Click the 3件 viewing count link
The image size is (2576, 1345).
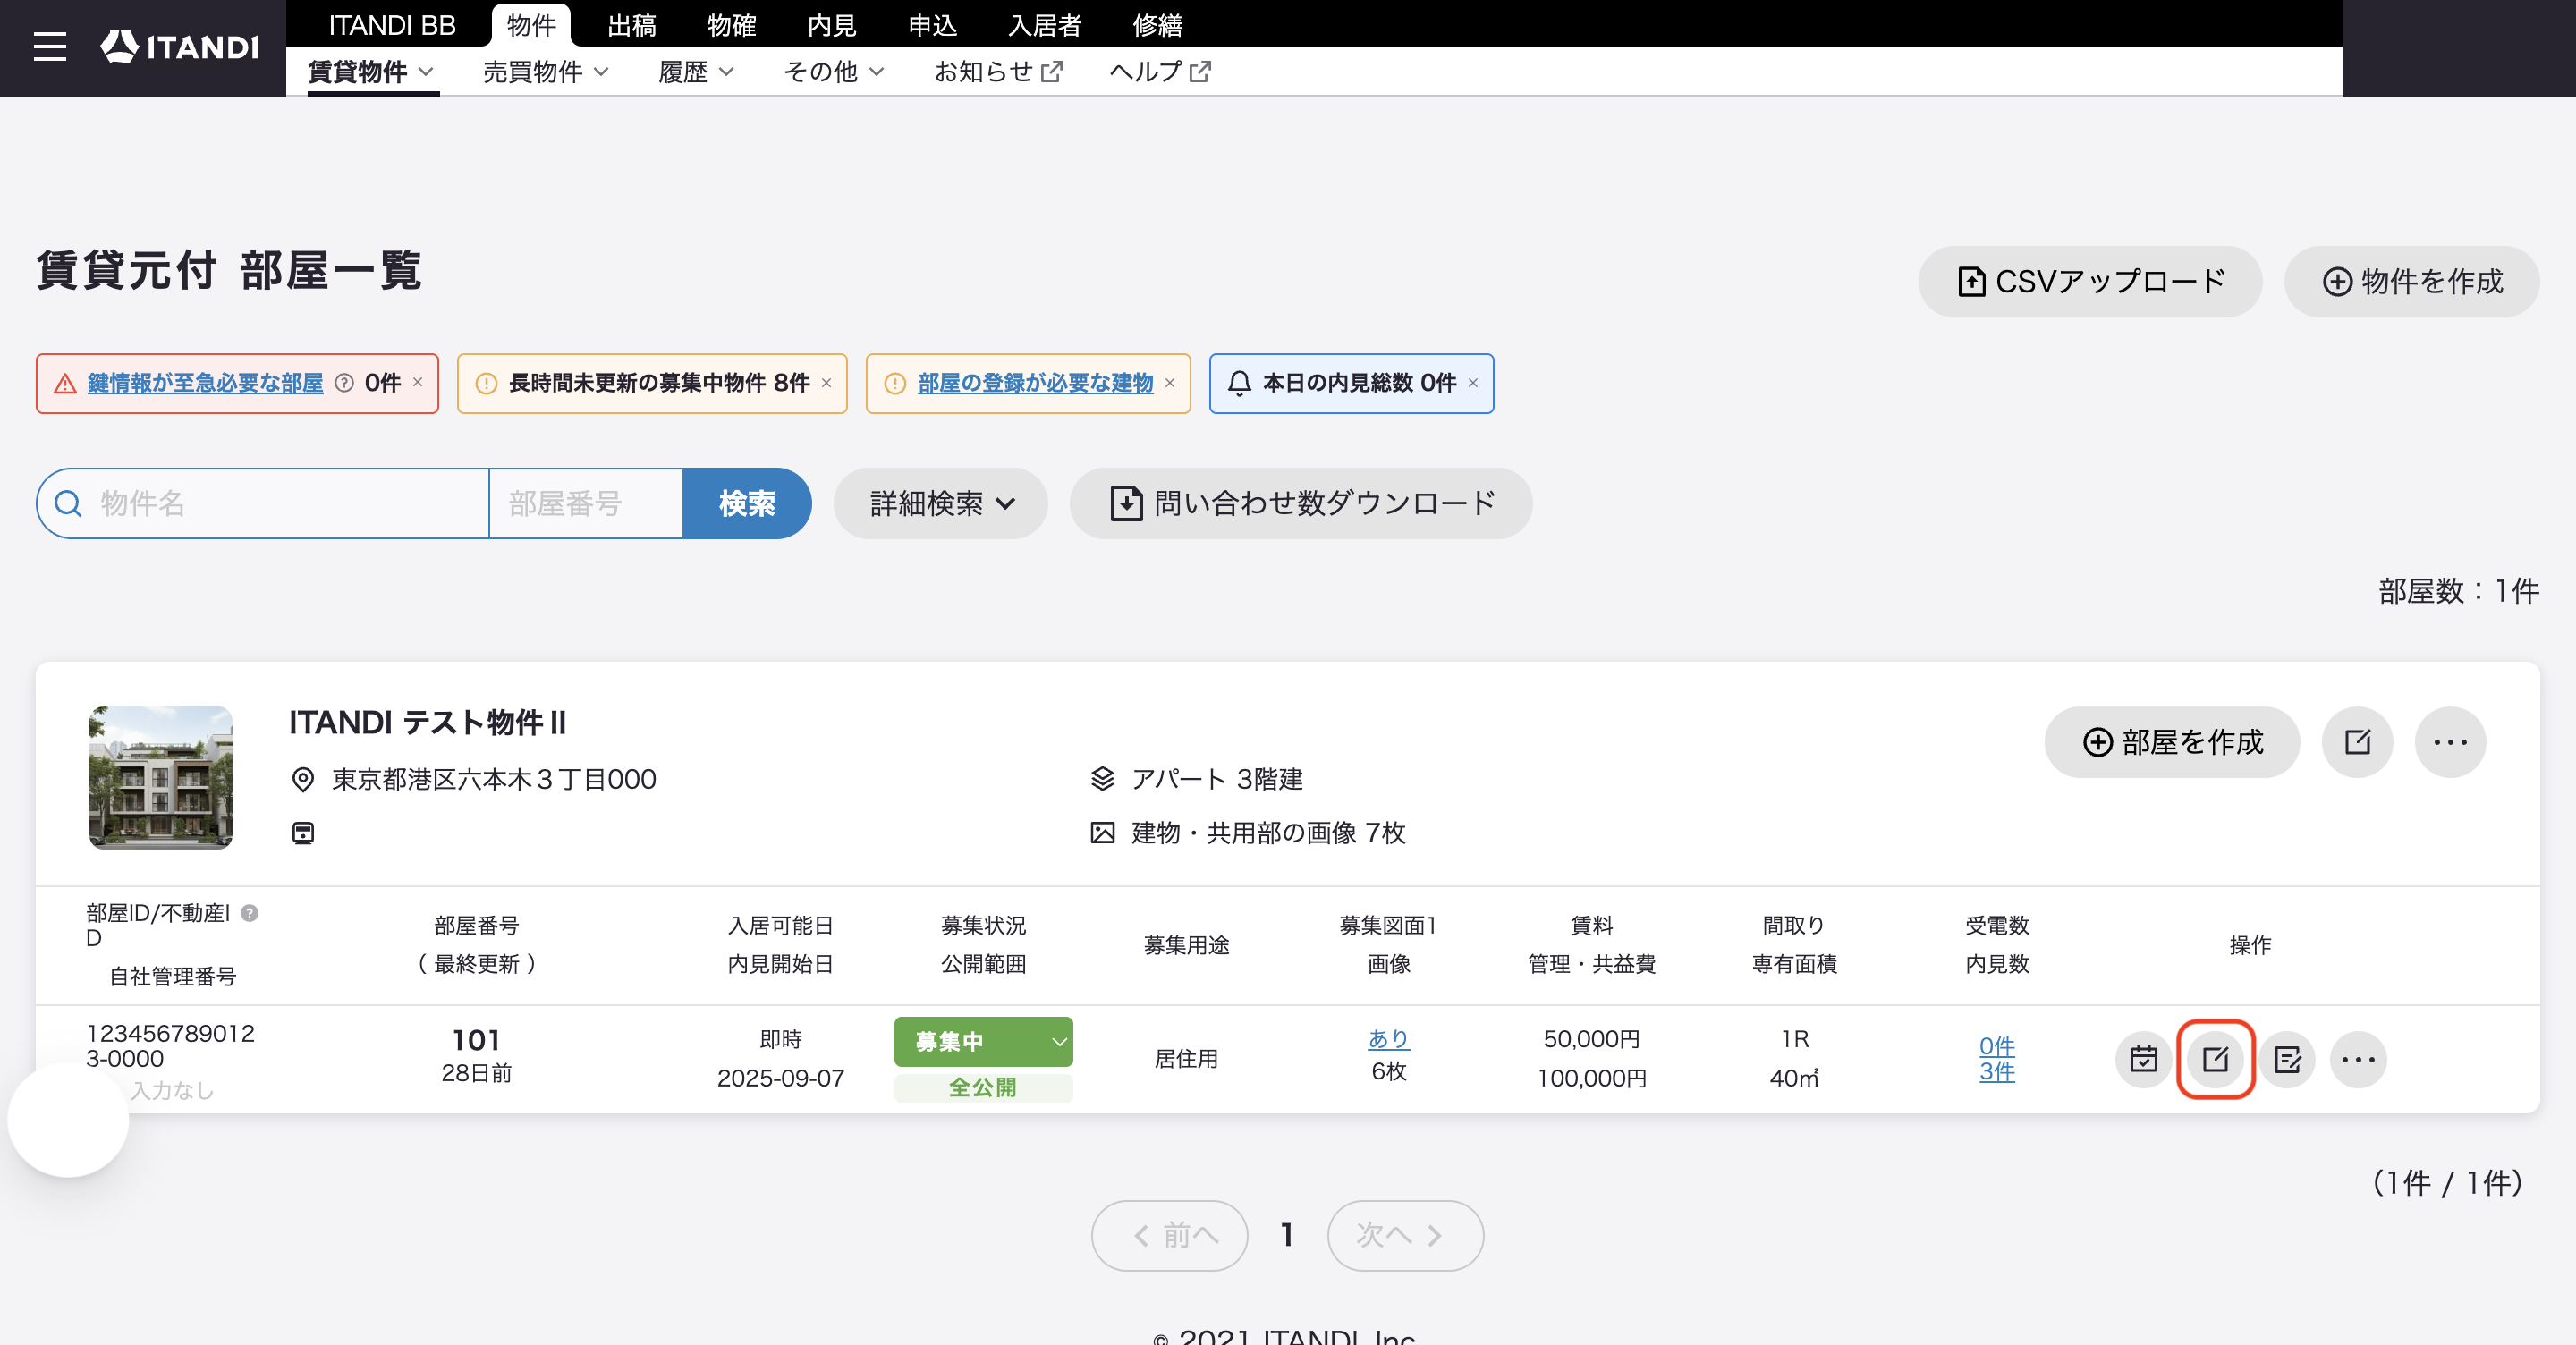tap(1997, 1072)
